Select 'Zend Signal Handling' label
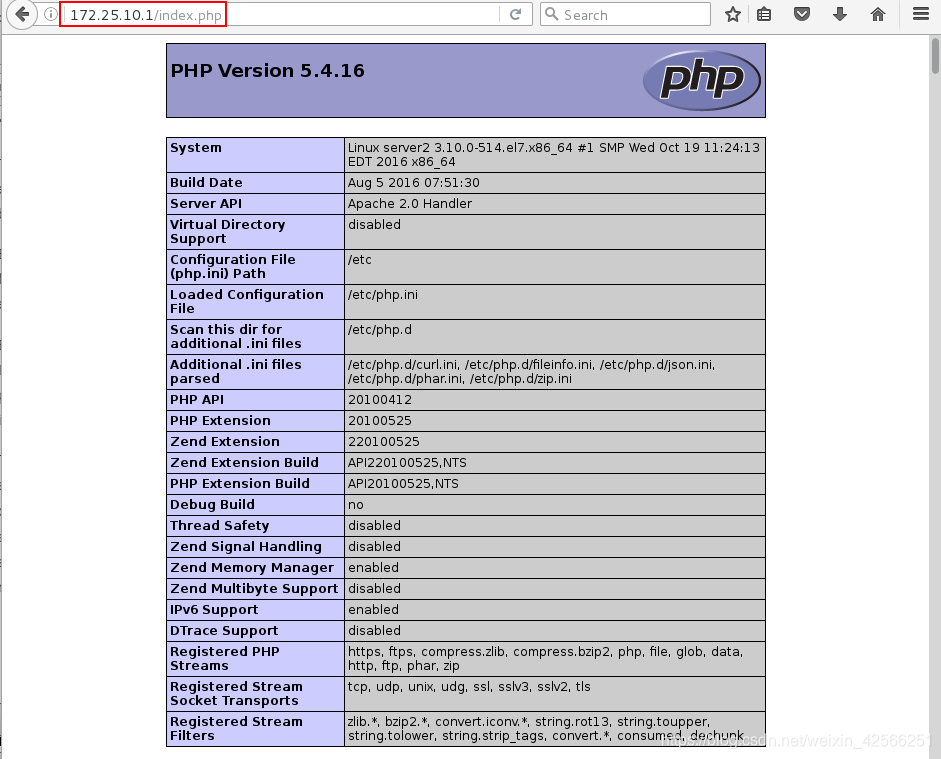This screenshot has height=759, width=941. [246, 547]
